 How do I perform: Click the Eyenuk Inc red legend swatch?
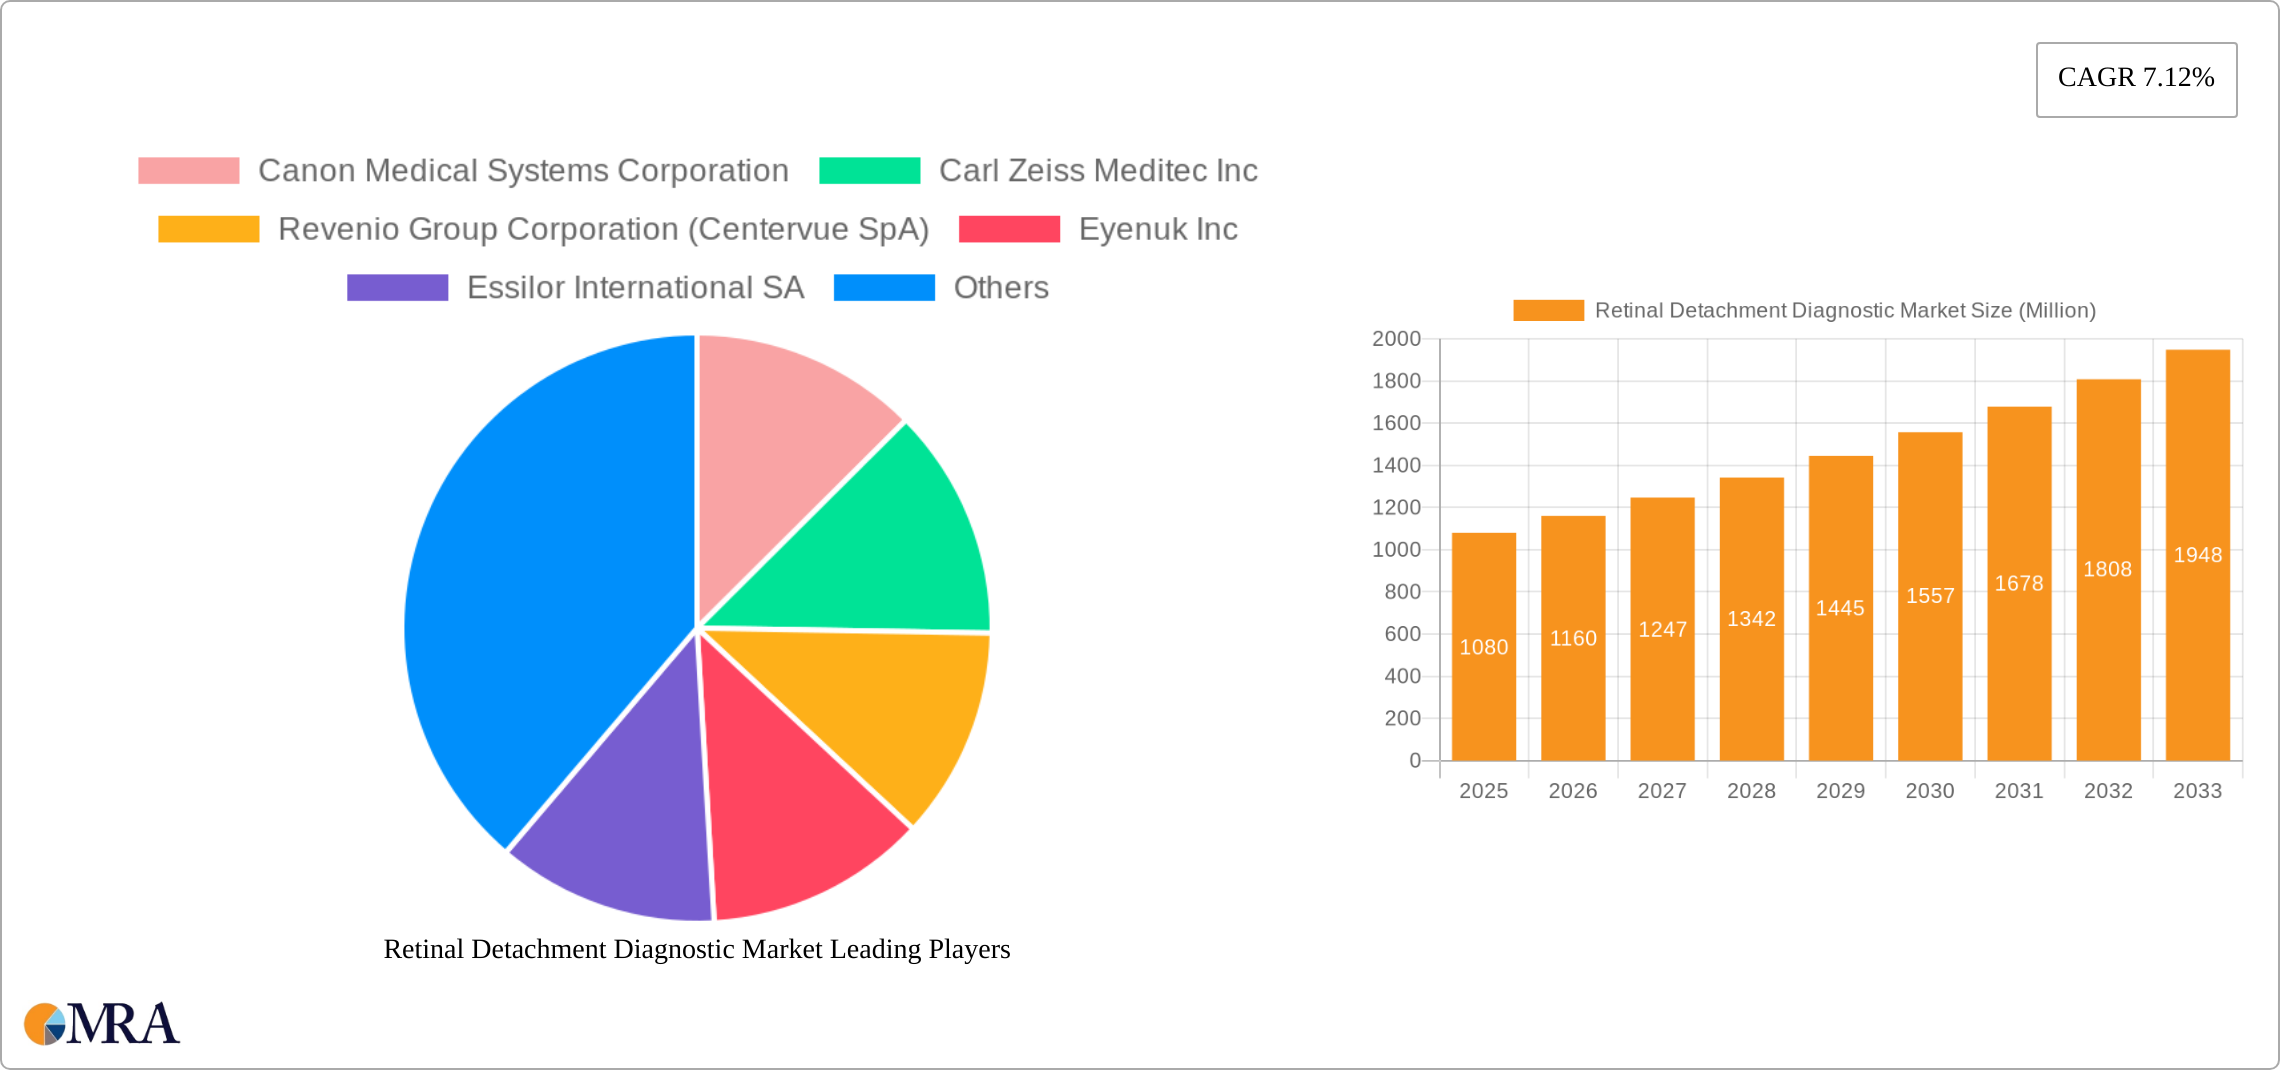pos(1010,229)
